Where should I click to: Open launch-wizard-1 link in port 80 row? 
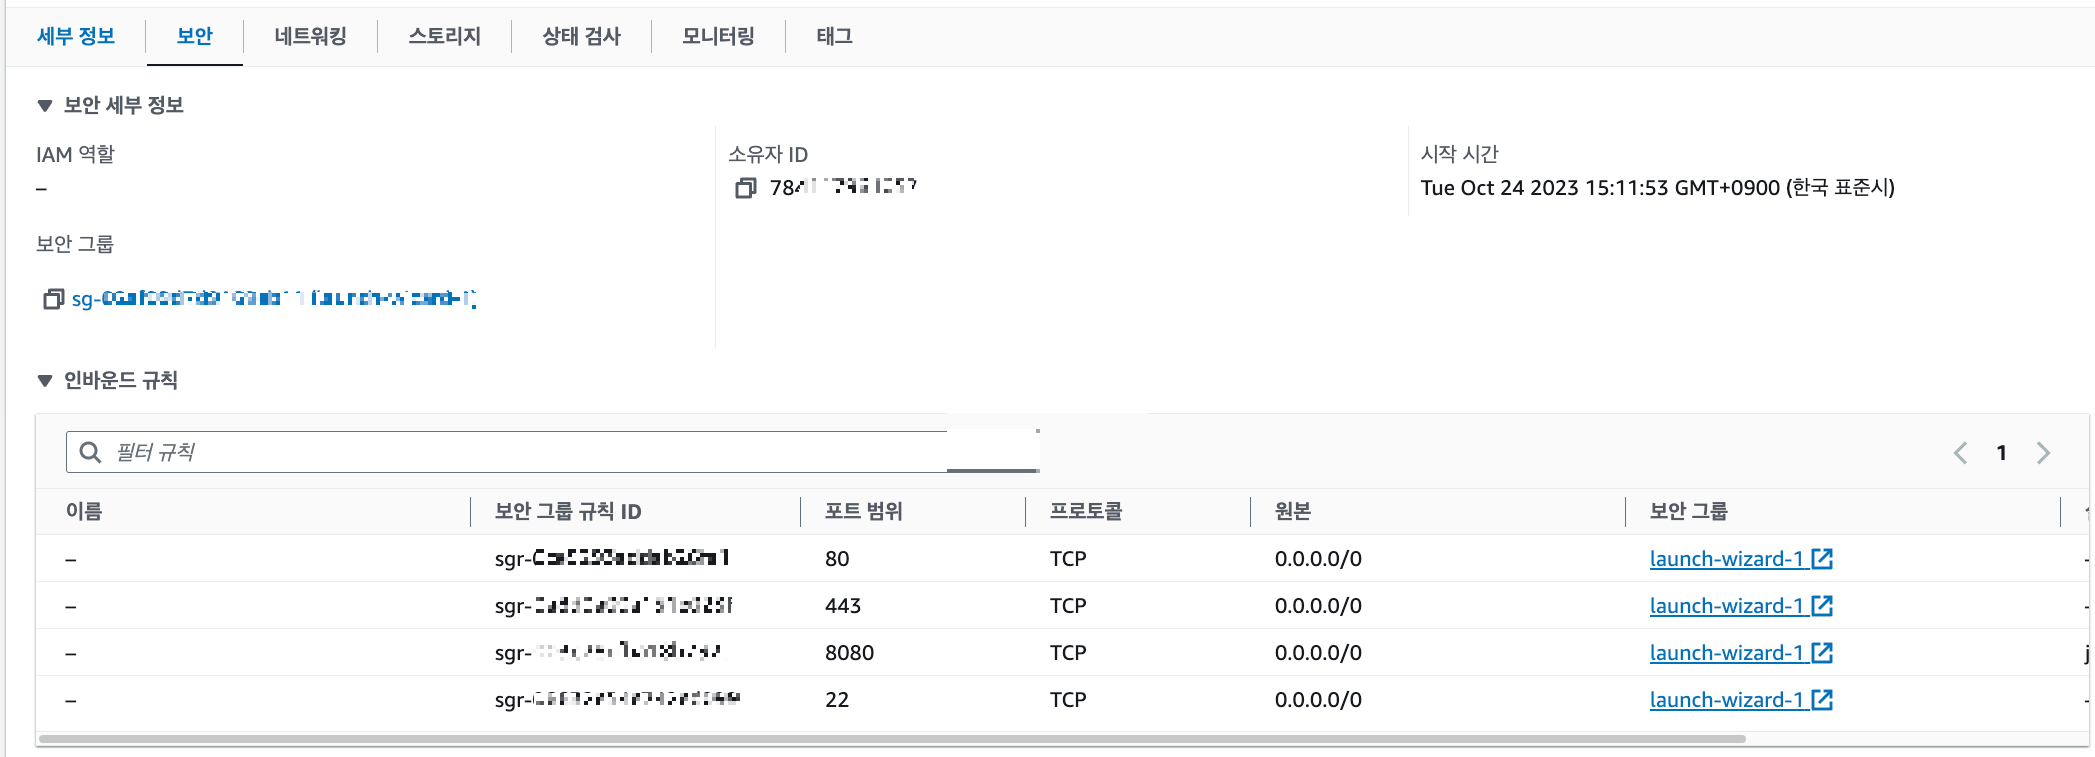click(x=1726, y=559)
